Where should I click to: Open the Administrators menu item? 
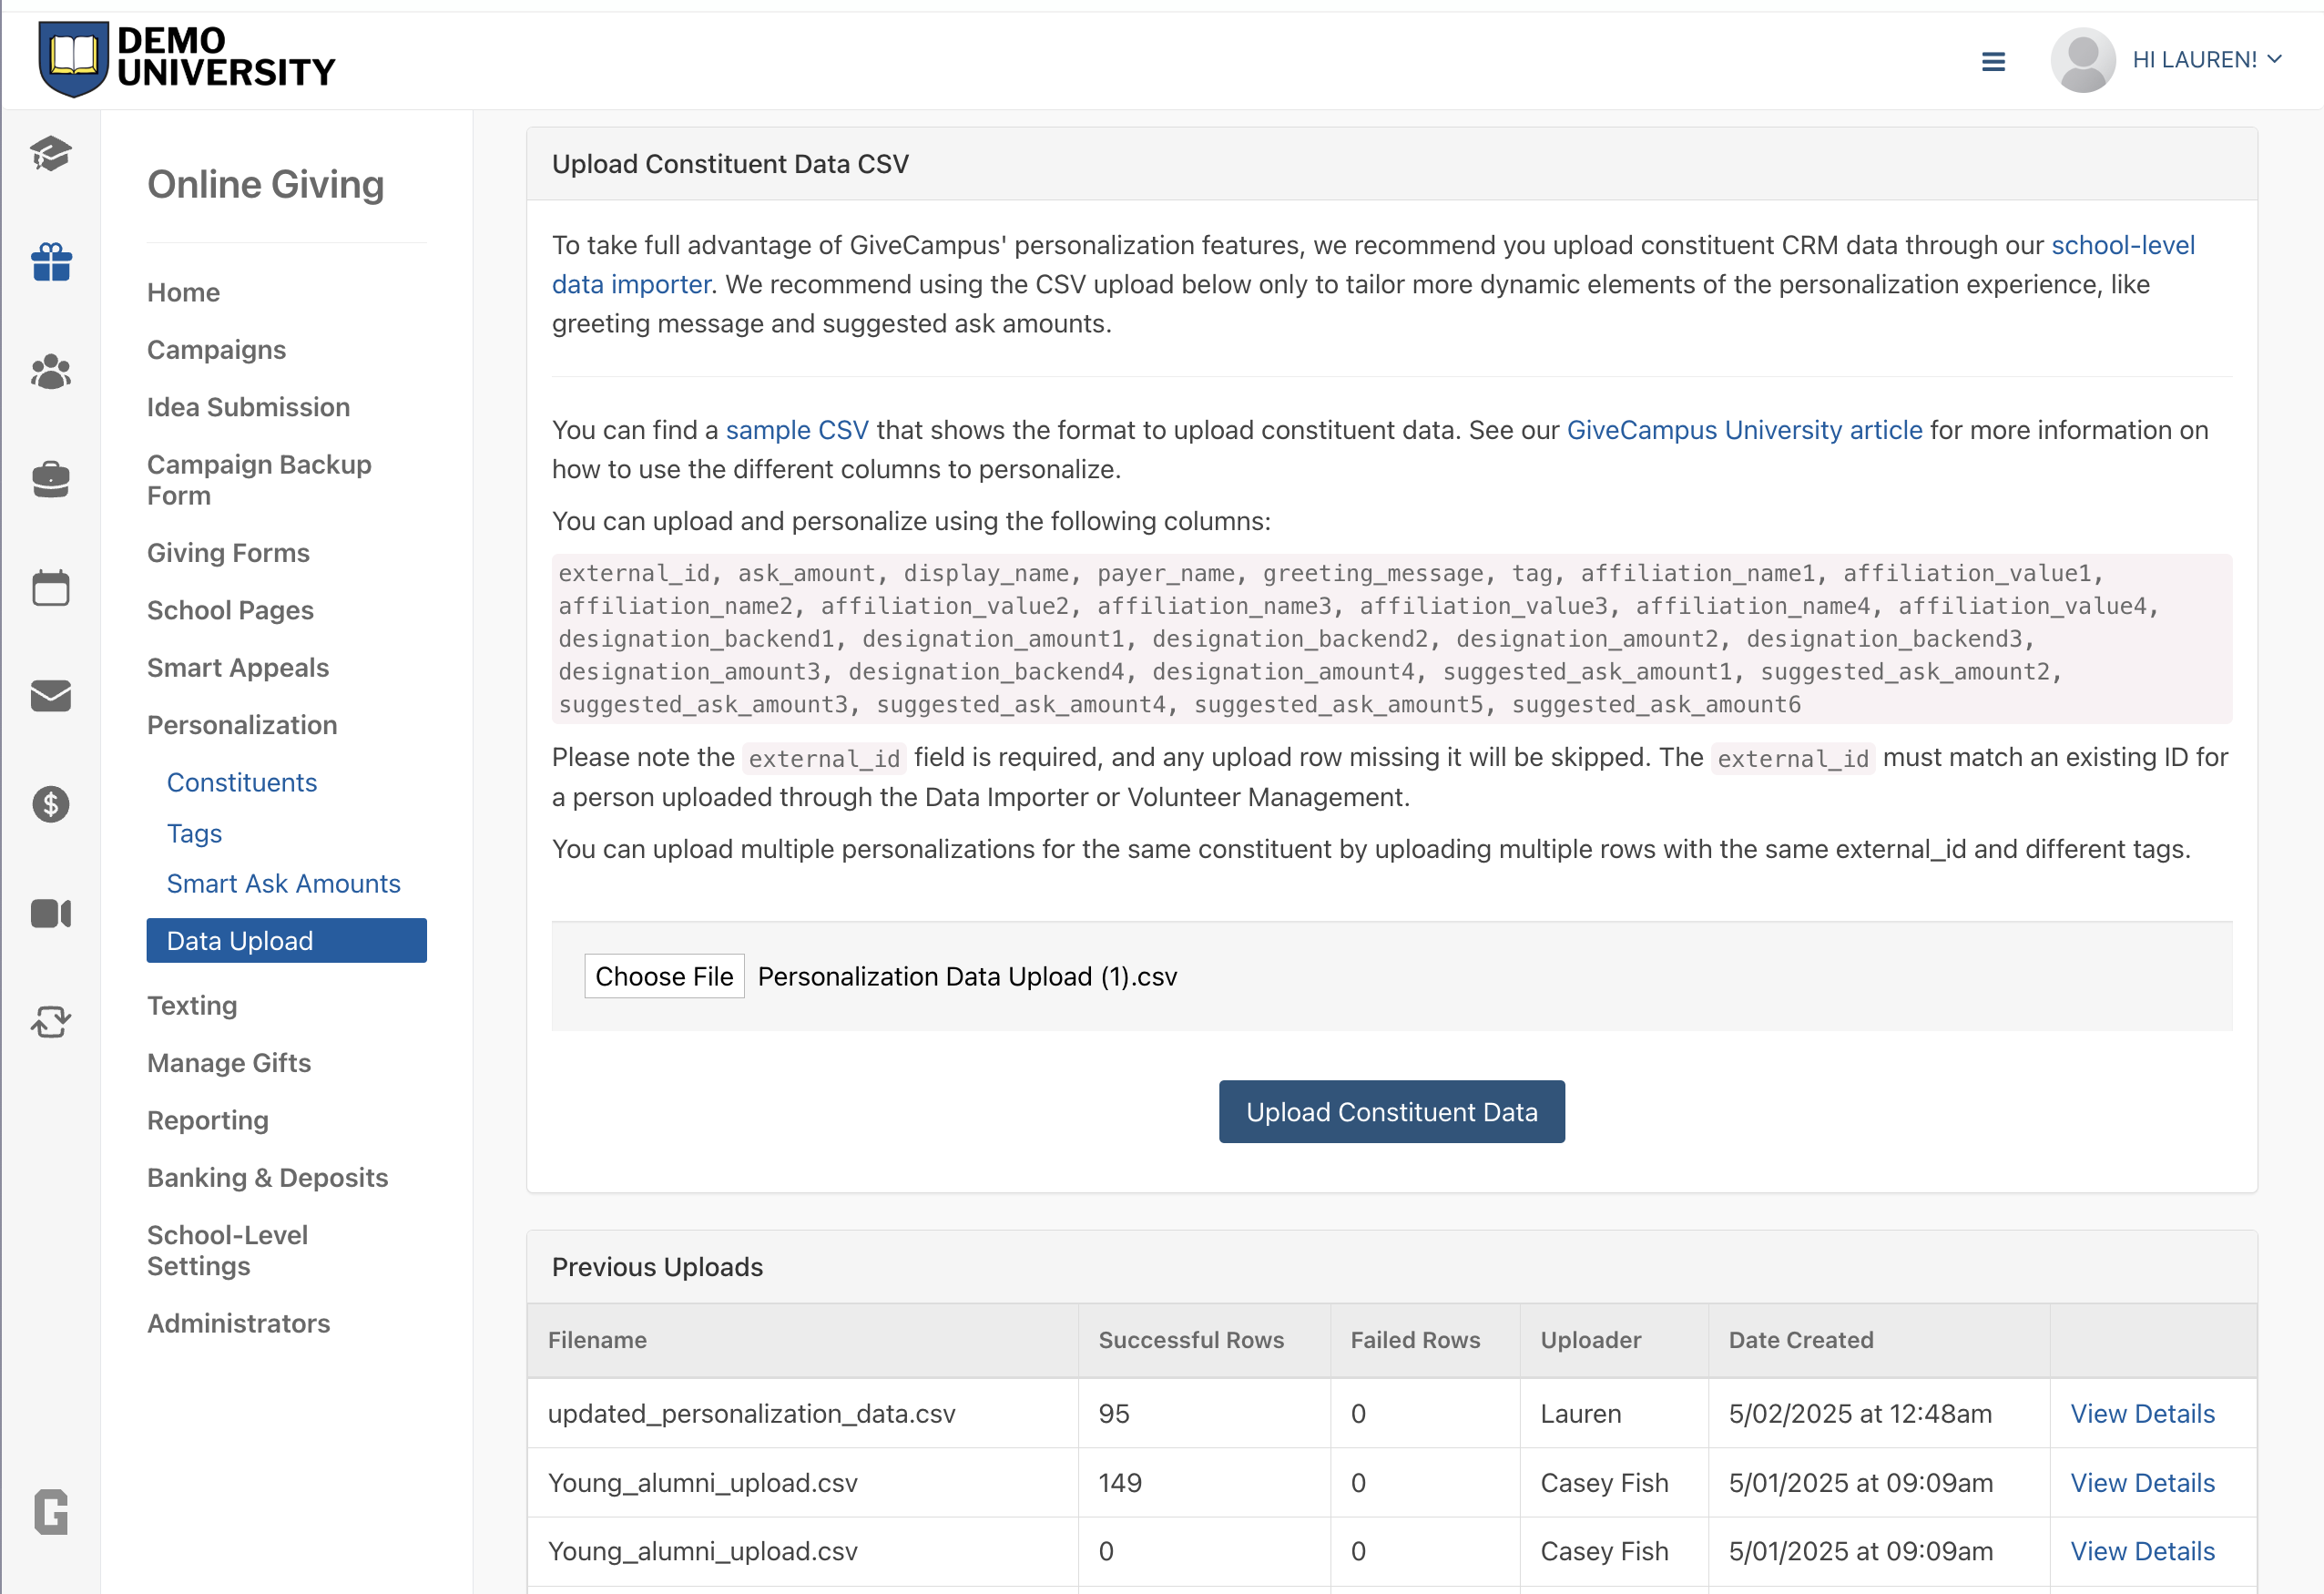click(238, 1323)
